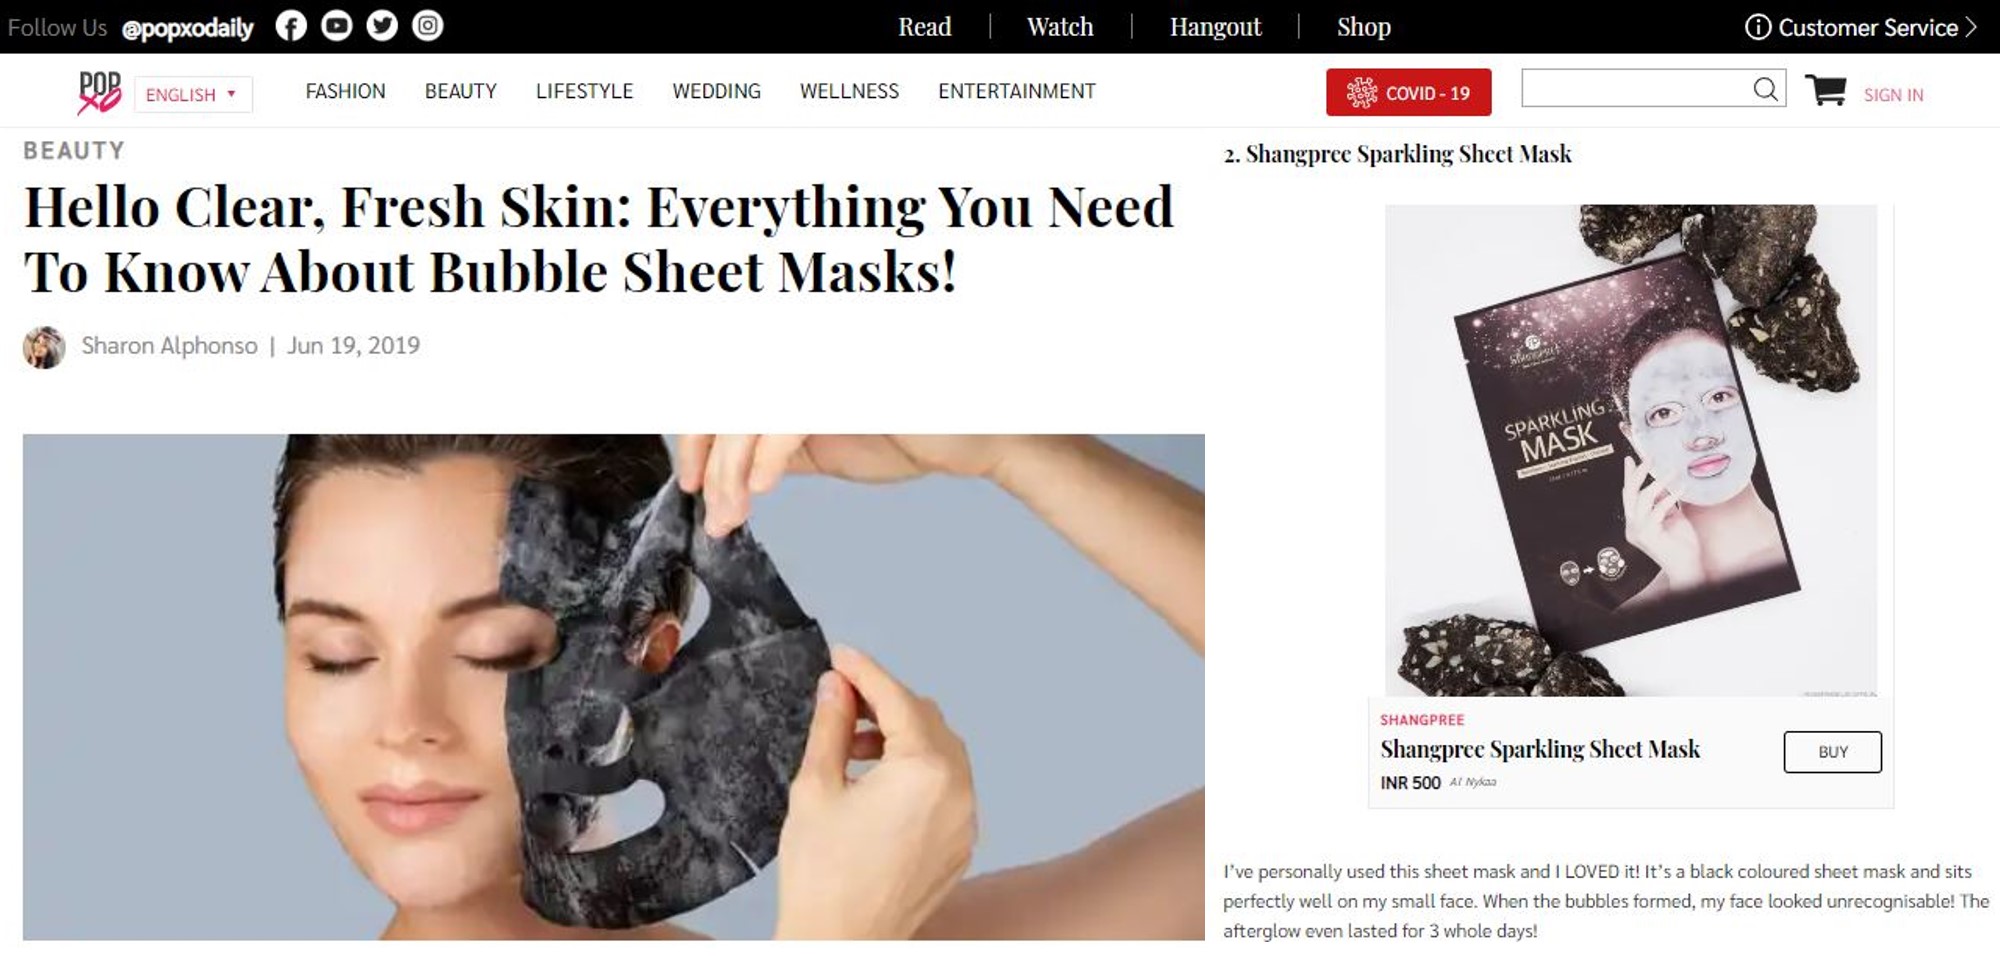
Task: Click the search magnifier icon
Action: click(1766, 89)
